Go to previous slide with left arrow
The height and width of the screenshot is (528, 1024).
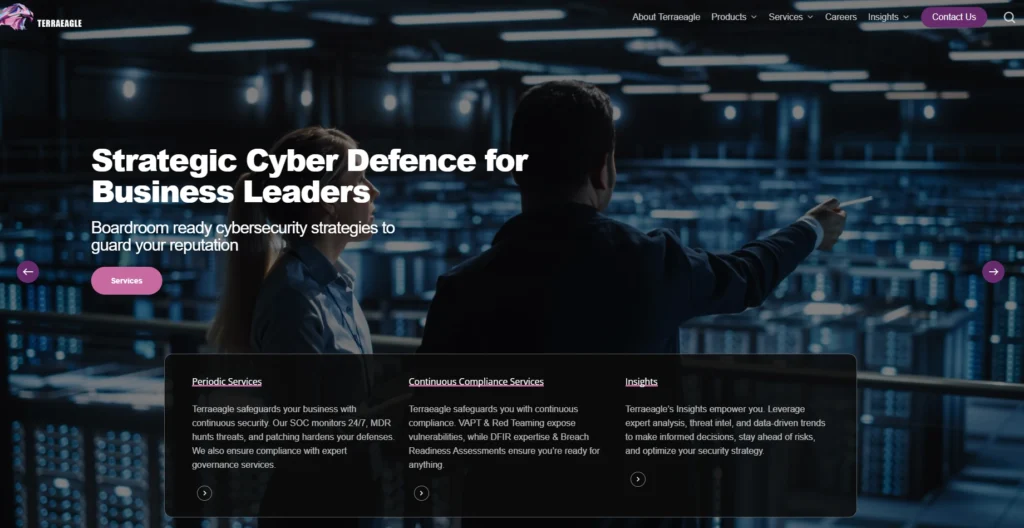[x=27, y=271]
